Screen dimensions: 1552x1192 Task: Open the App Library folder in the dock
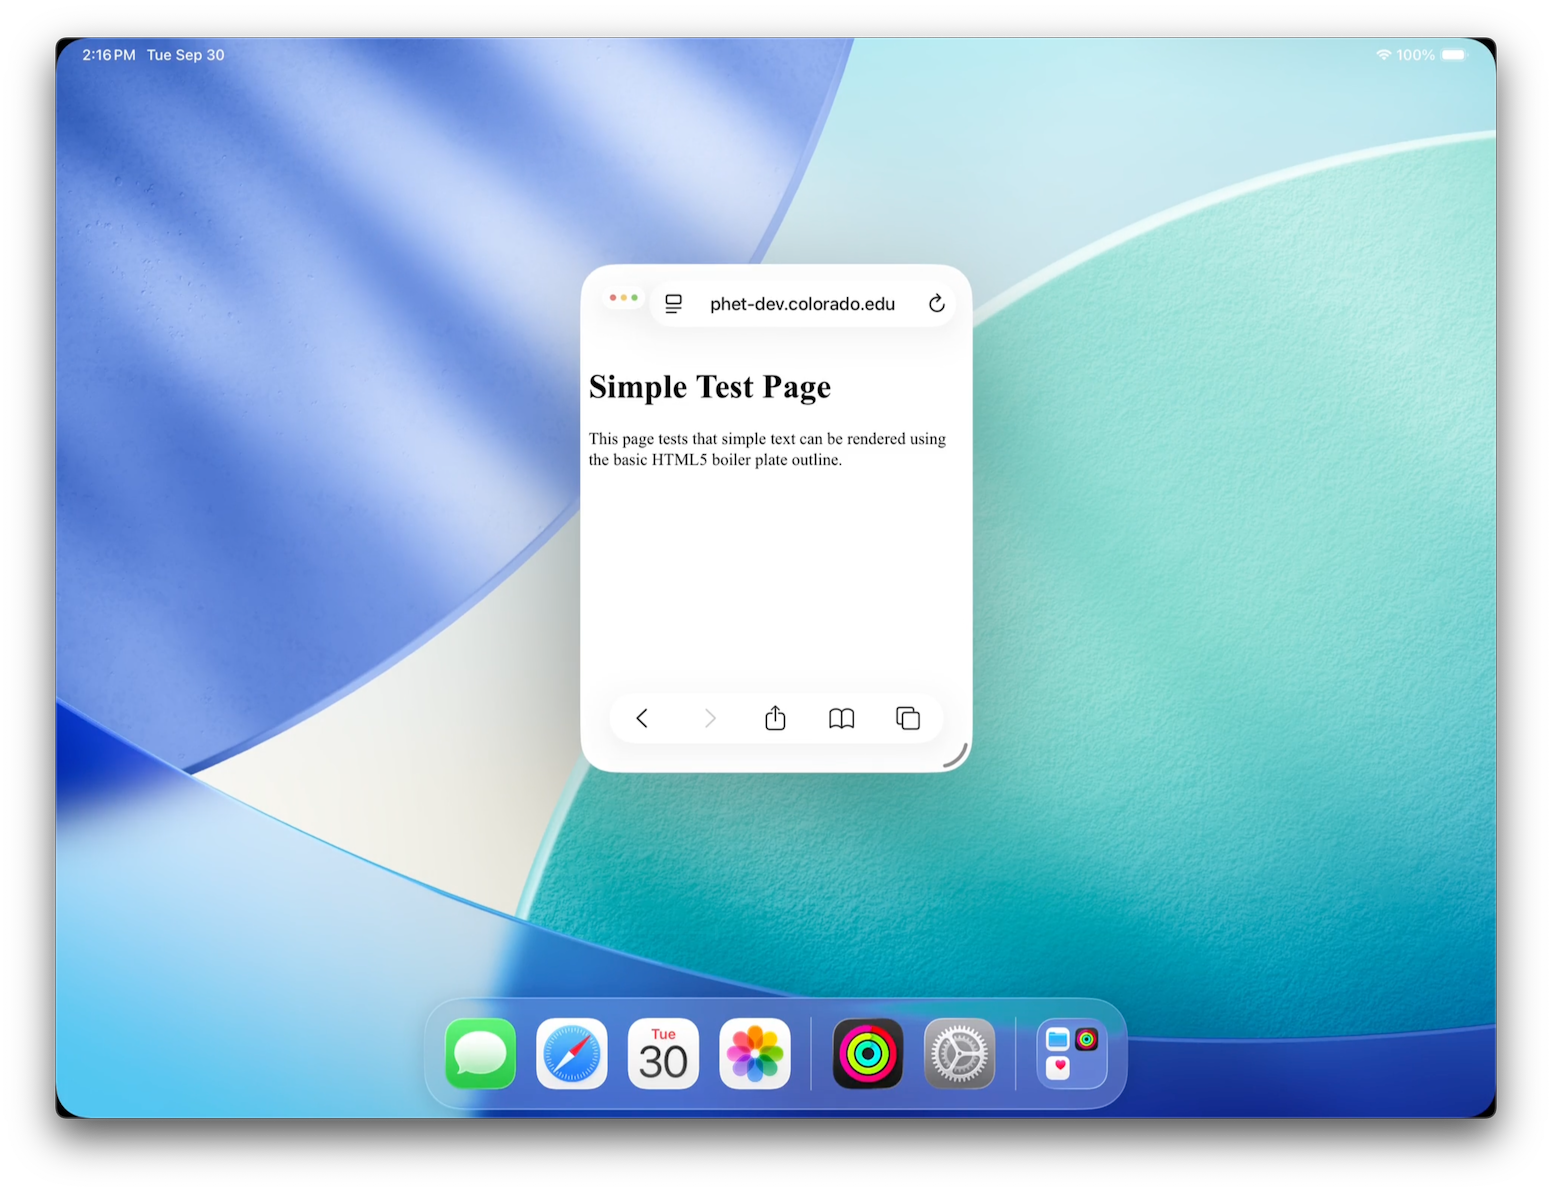[1071, 1054]
